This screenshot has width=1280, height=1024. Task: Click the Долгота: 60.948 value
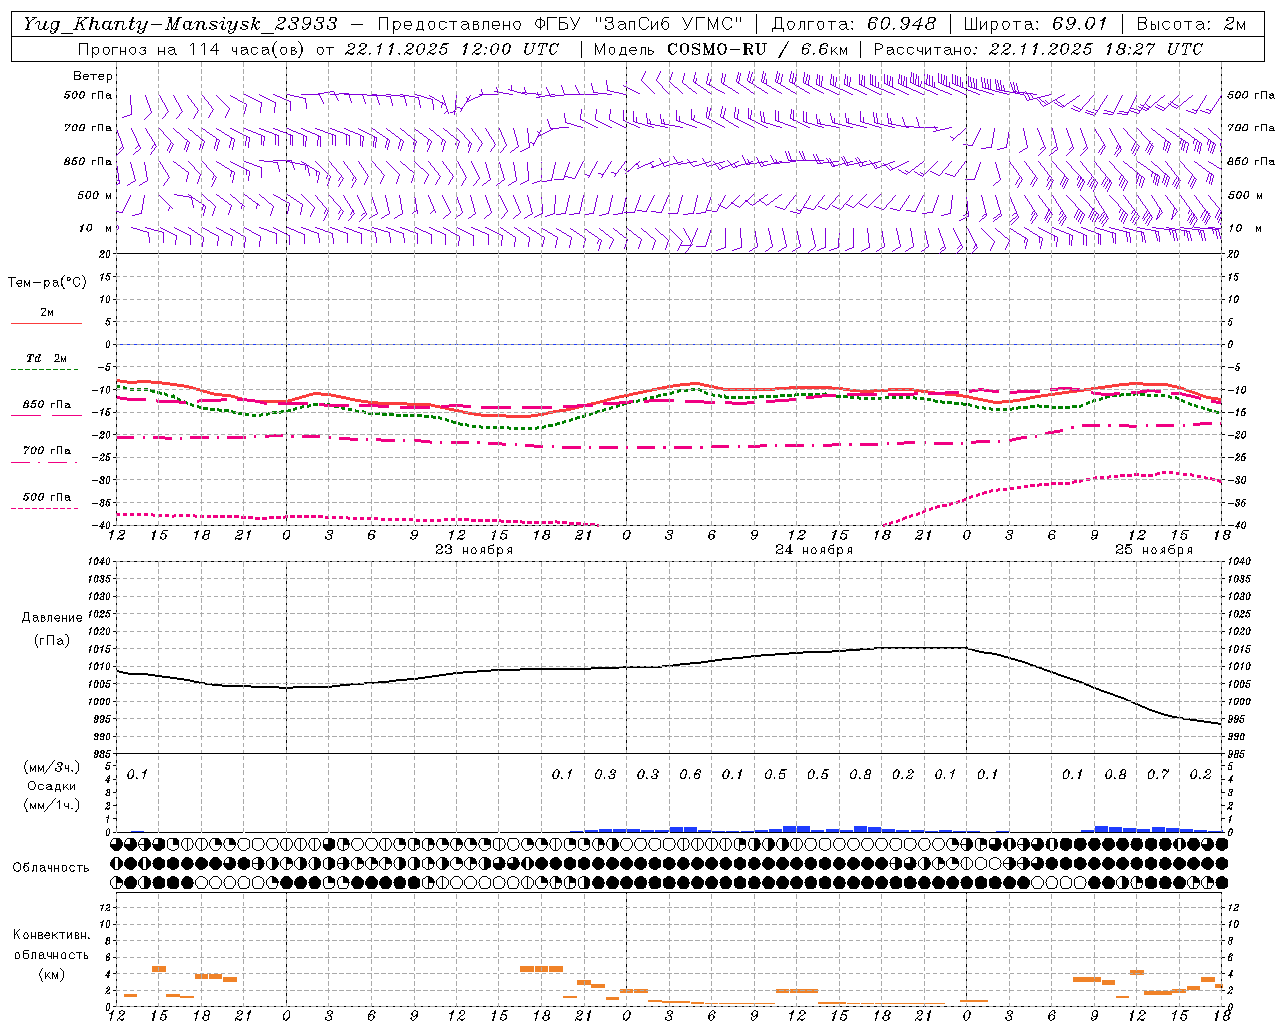tap(854, 24)
